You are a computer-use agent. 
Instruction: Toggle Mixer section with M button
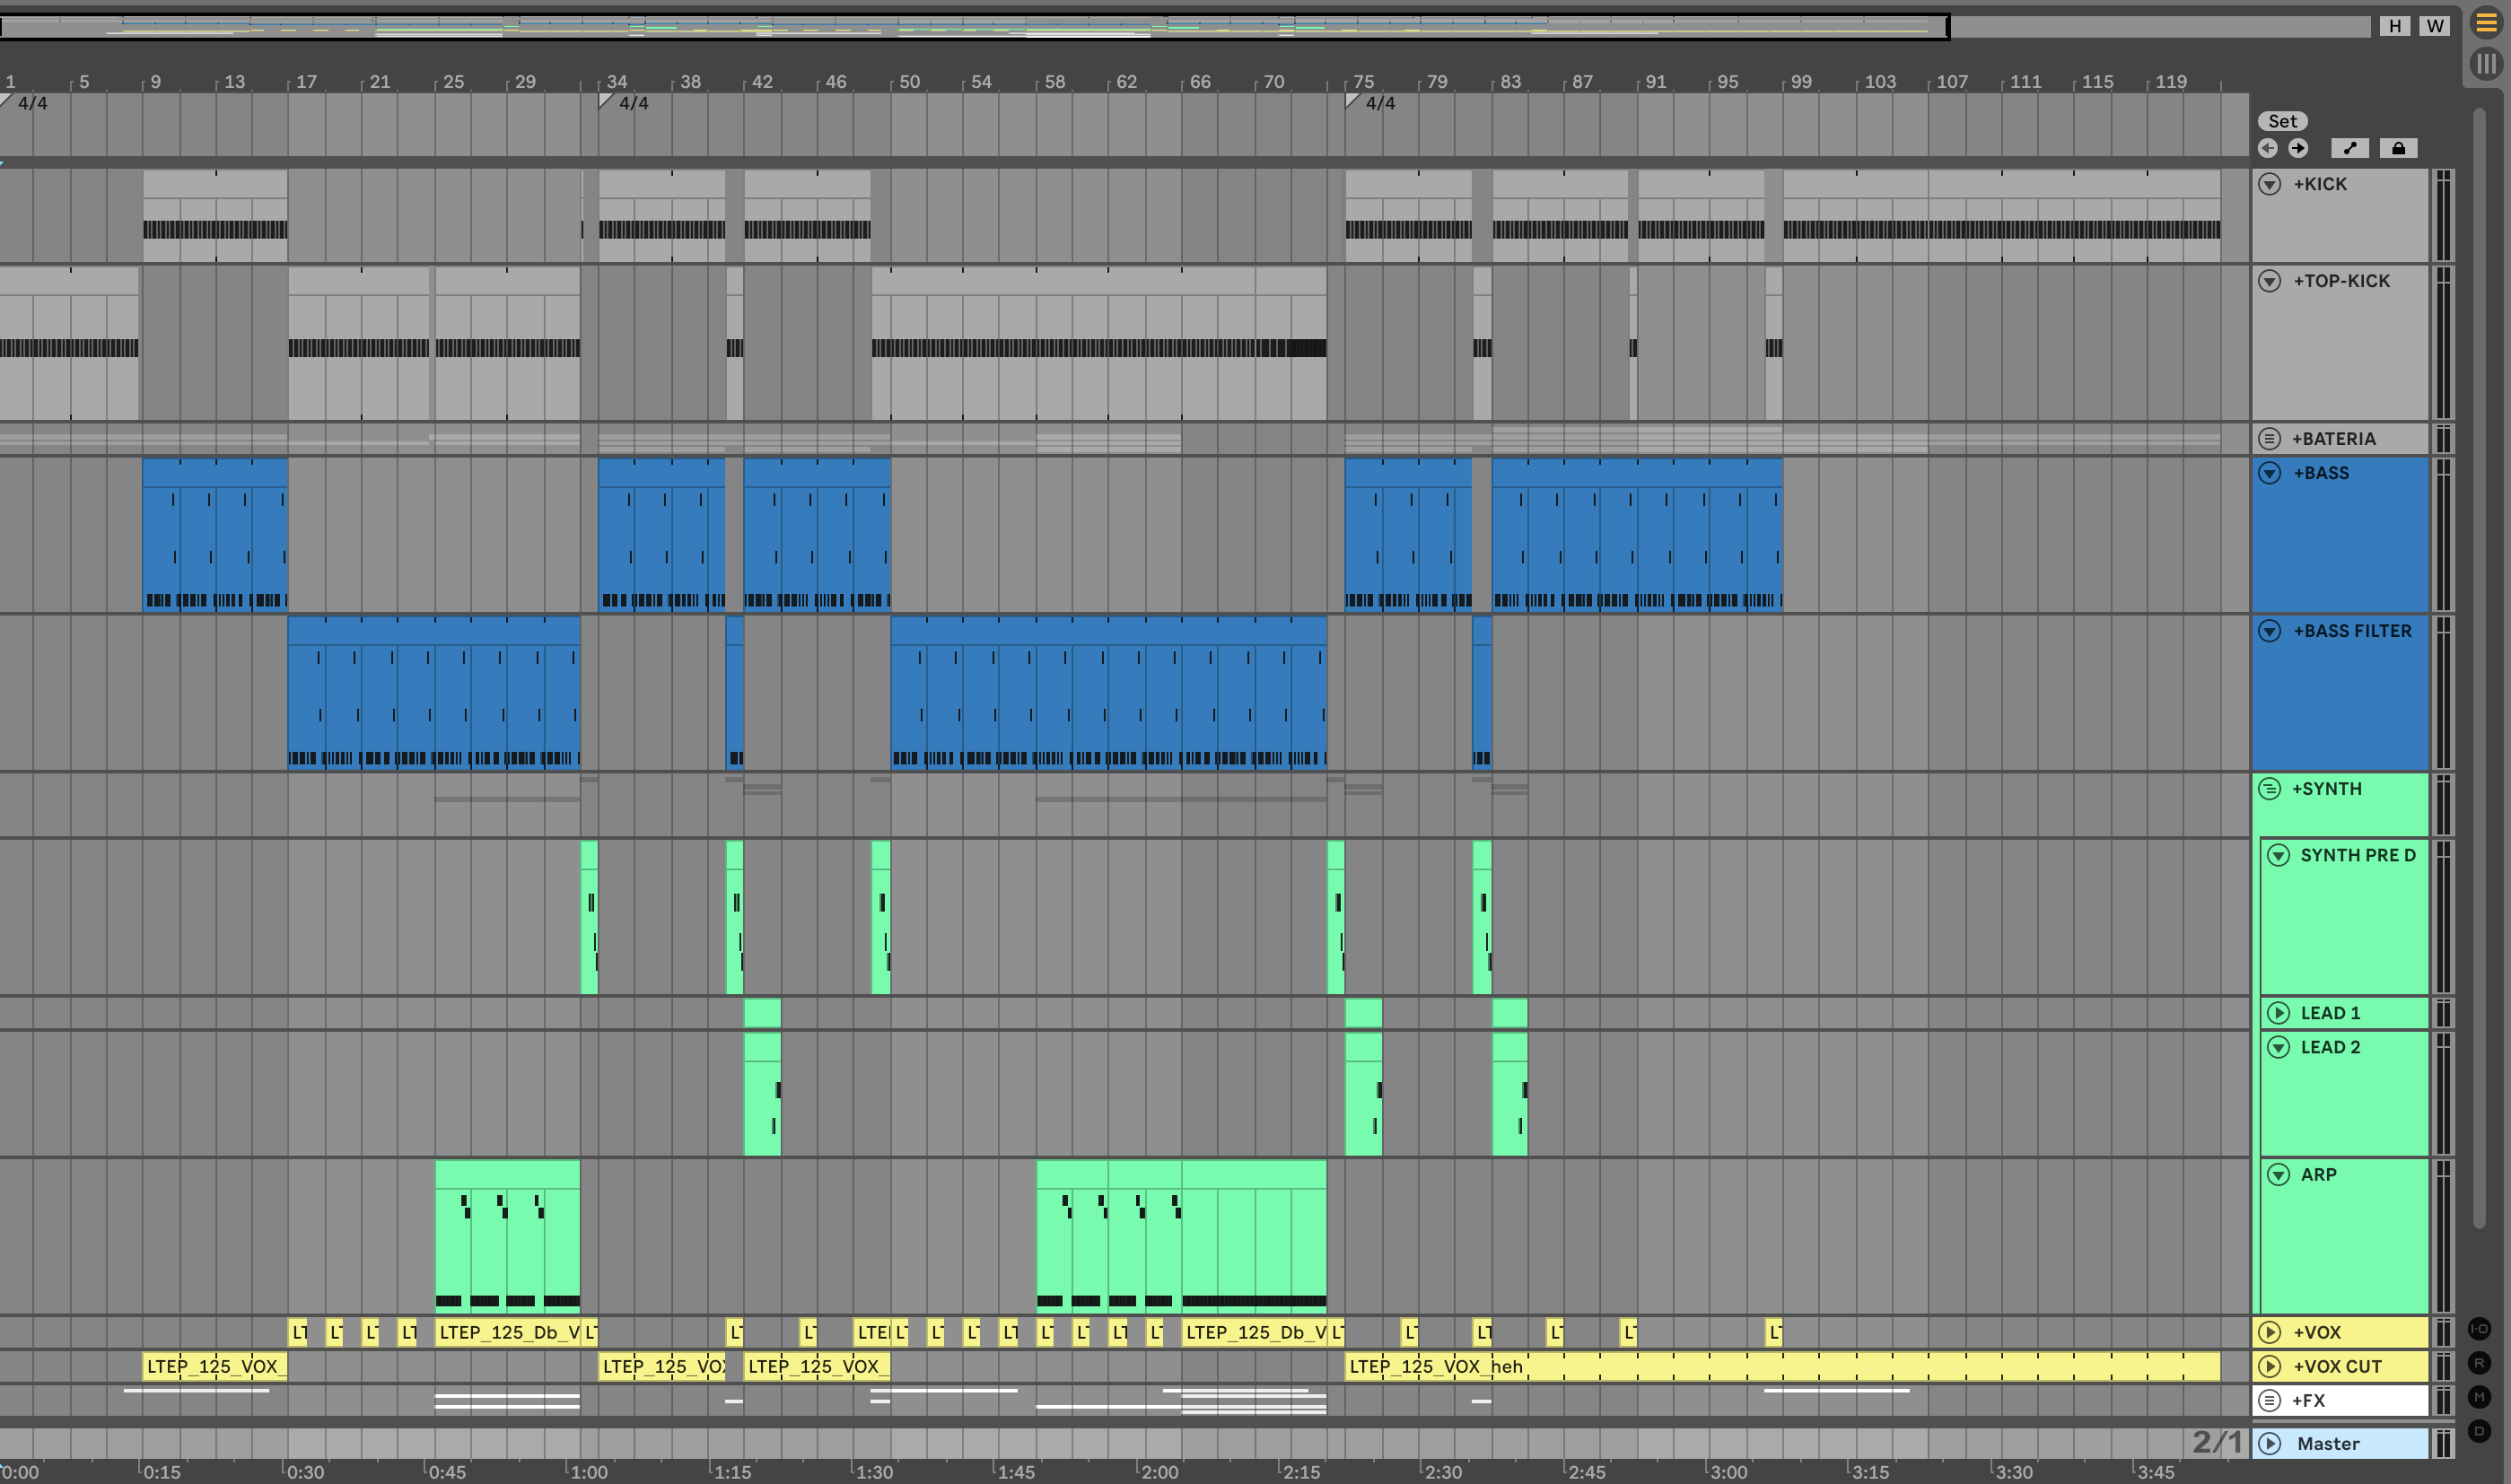click(2479, 1397)
